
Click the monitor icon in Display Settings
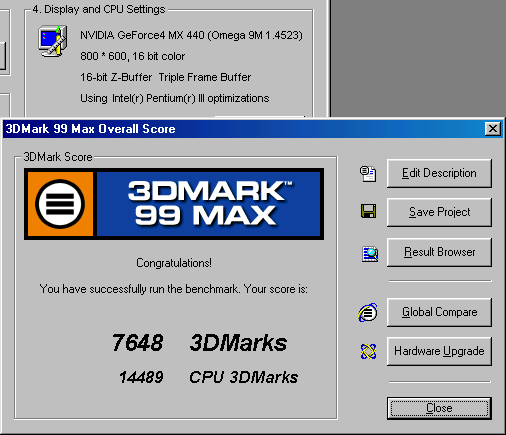click(x=53, y=41)
